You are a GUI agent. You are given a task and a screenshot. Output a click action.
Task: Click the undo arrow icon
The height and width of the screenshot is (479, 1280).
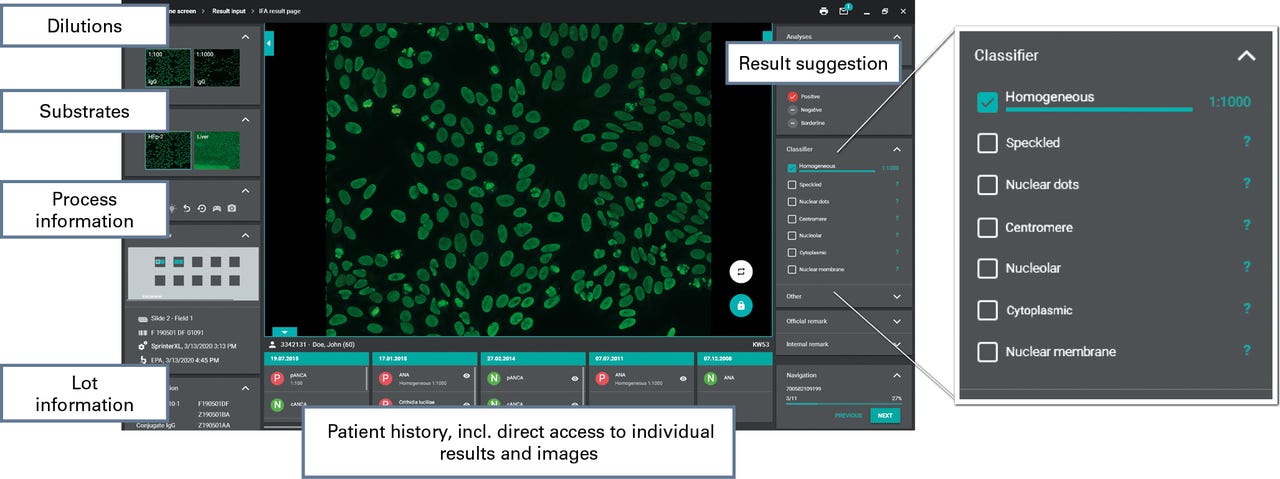(x=186, y=208)
